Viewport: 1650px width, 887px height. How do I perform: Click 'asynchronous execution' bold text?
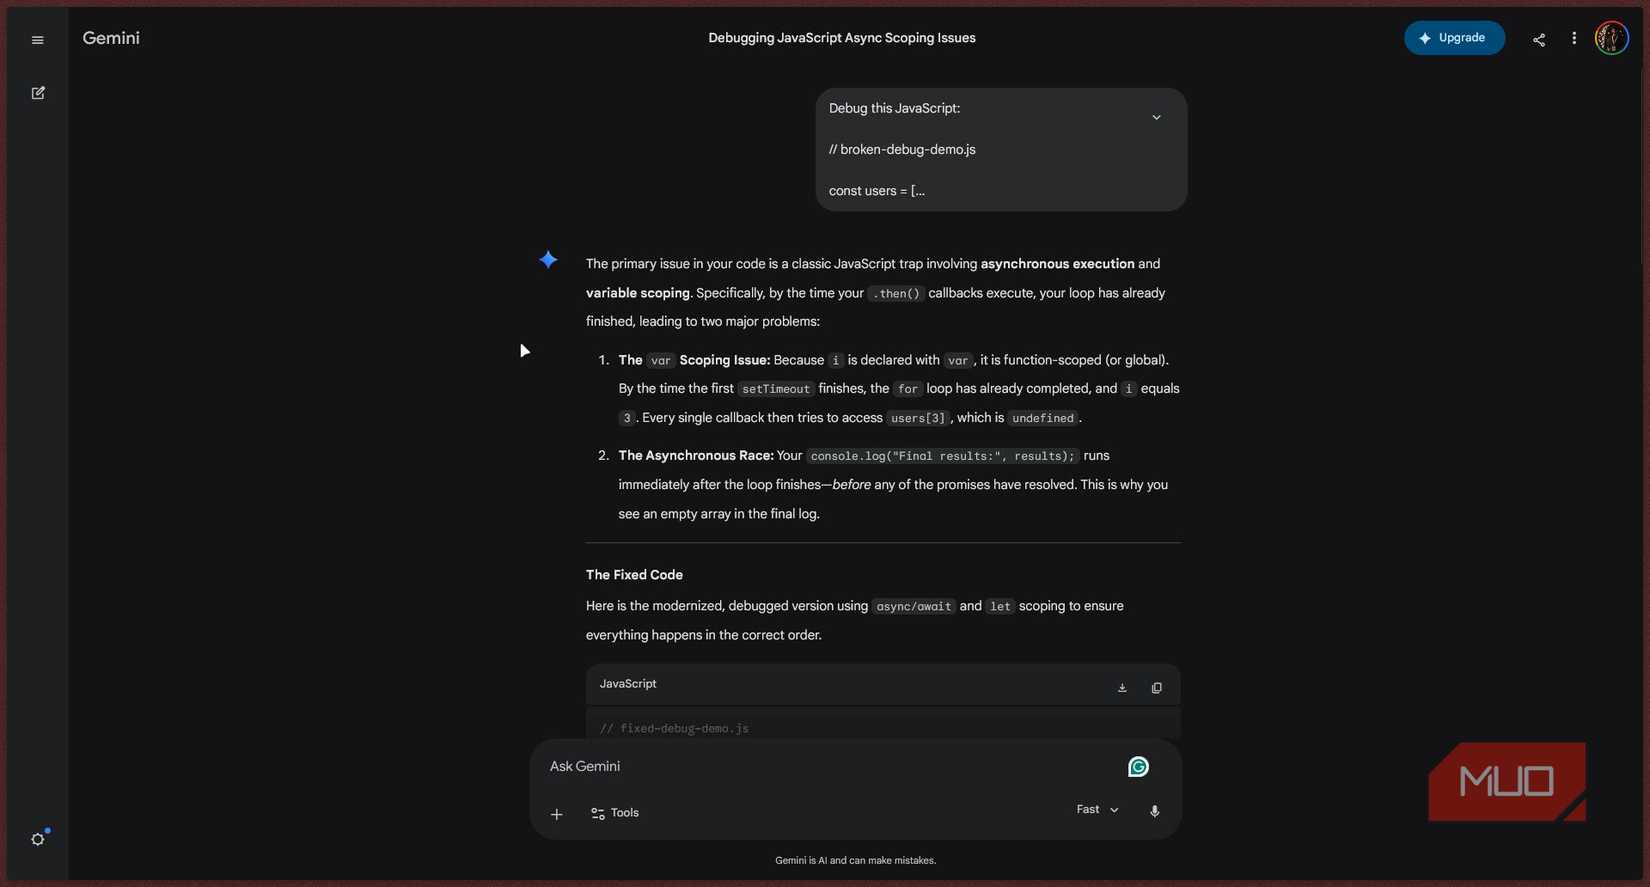(1058, 264)
